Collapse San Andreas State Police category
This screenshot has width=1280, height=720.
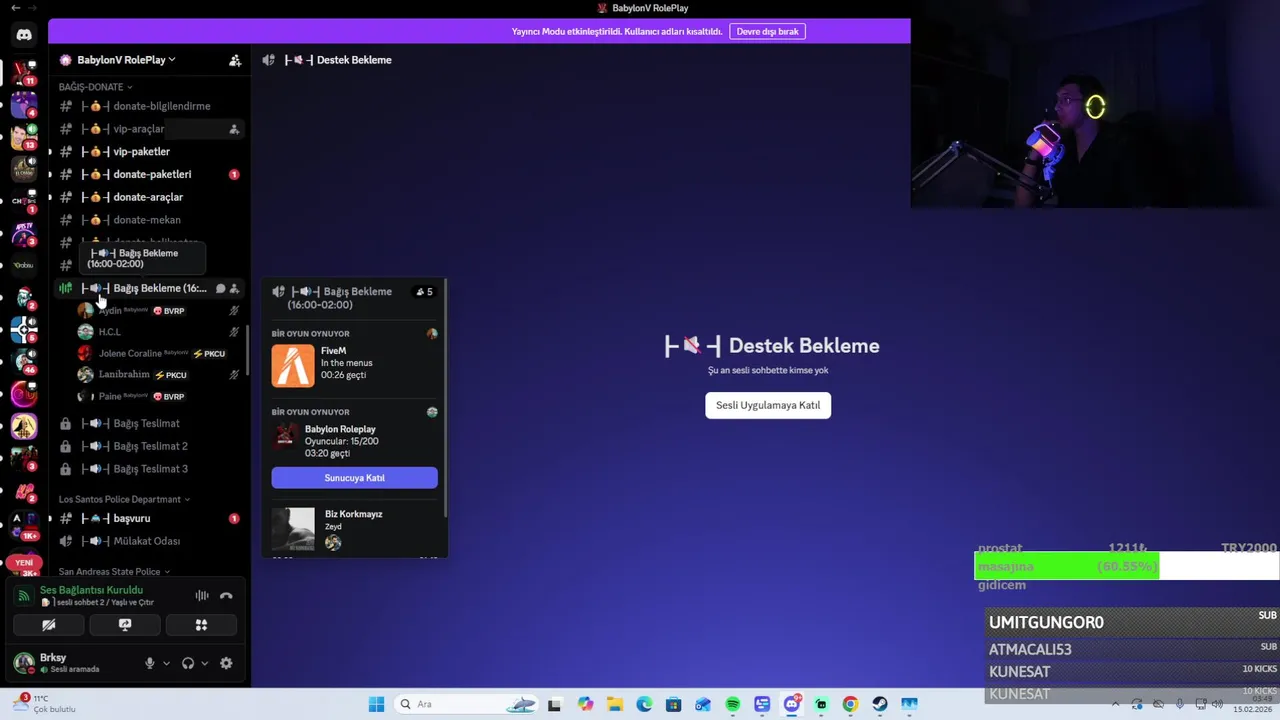(114, 572)
